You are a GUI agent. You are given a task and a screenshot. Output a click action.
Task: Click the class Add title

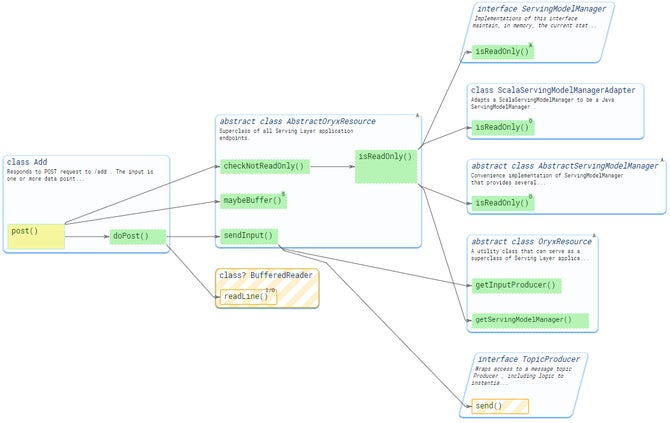click(27, 162)
